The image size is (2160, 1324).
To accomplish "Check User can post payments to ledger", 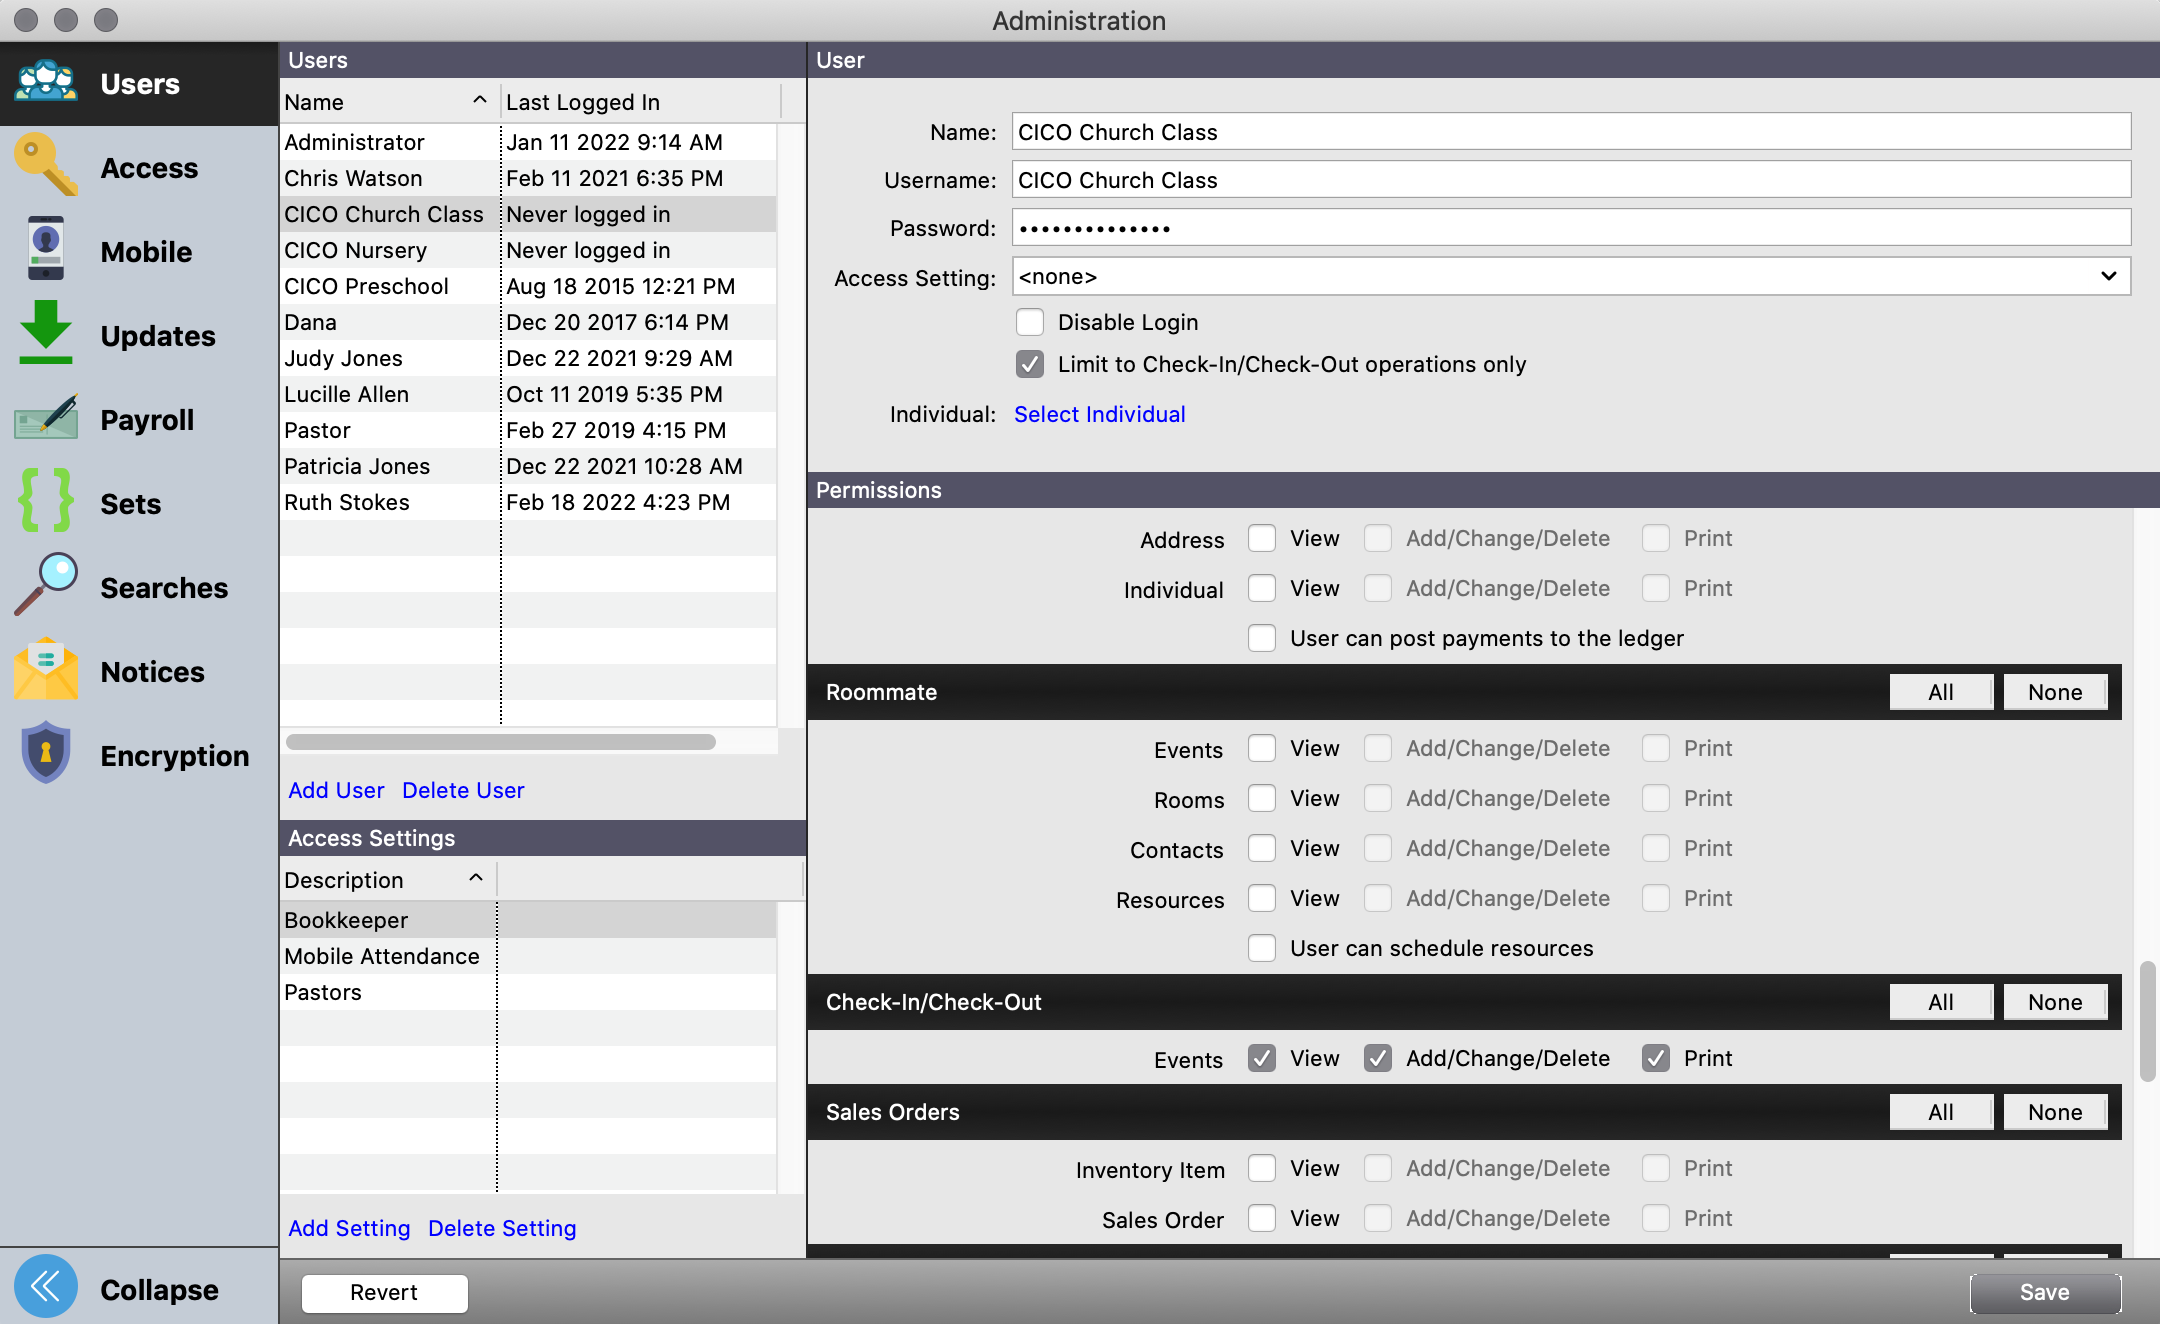I will coord(1262,638).
